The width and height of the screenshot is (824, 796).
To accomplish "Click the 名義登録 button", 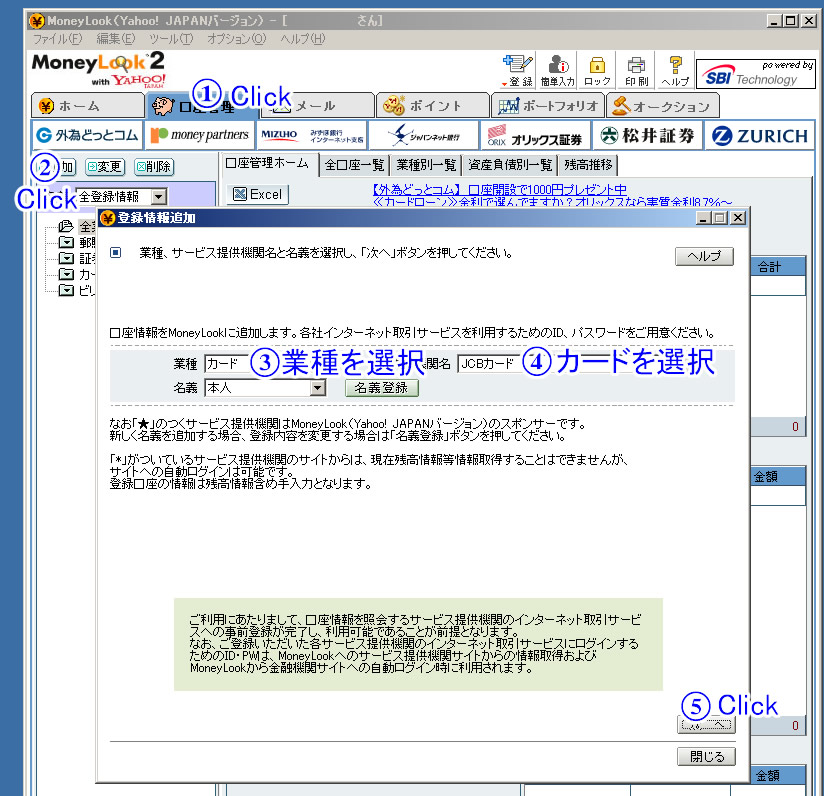I will tap(382, 388).
